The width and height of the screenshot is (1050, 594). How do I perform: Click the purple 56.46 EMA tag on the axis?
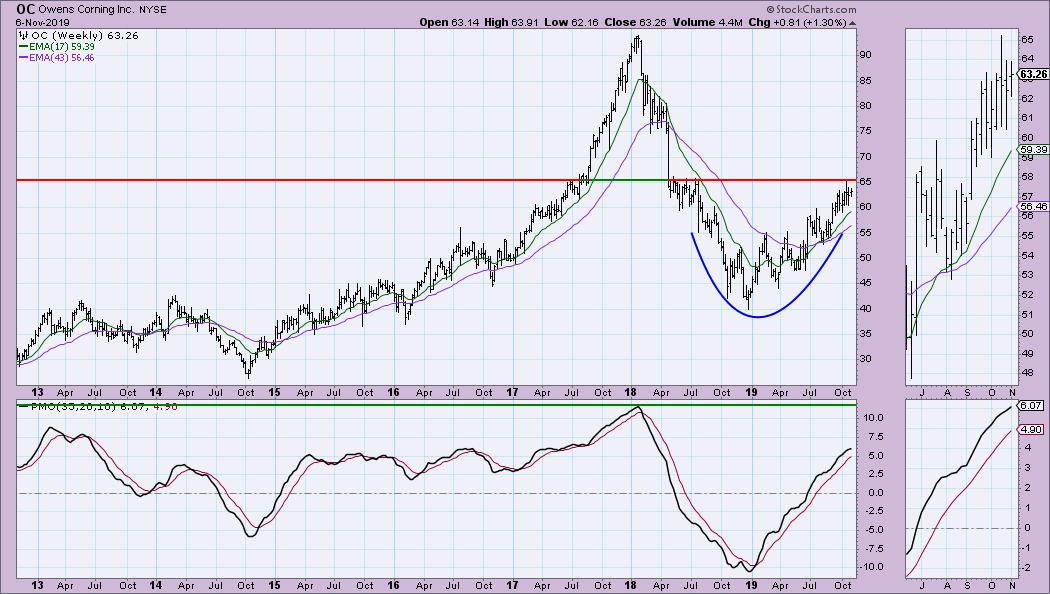1033,207
